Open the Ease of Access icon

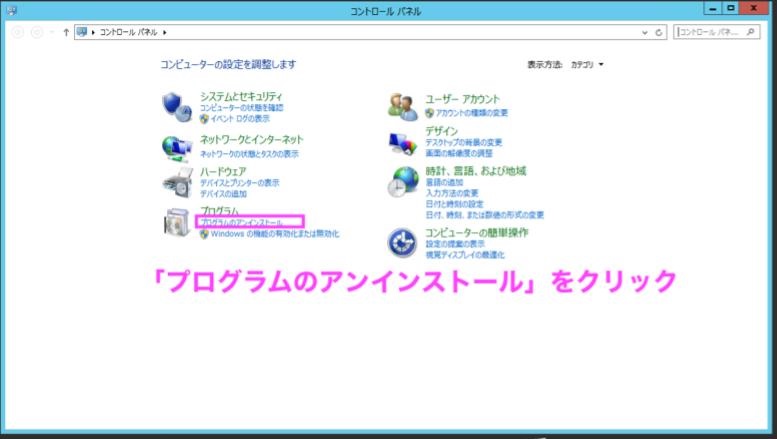[x=403, y=241]
